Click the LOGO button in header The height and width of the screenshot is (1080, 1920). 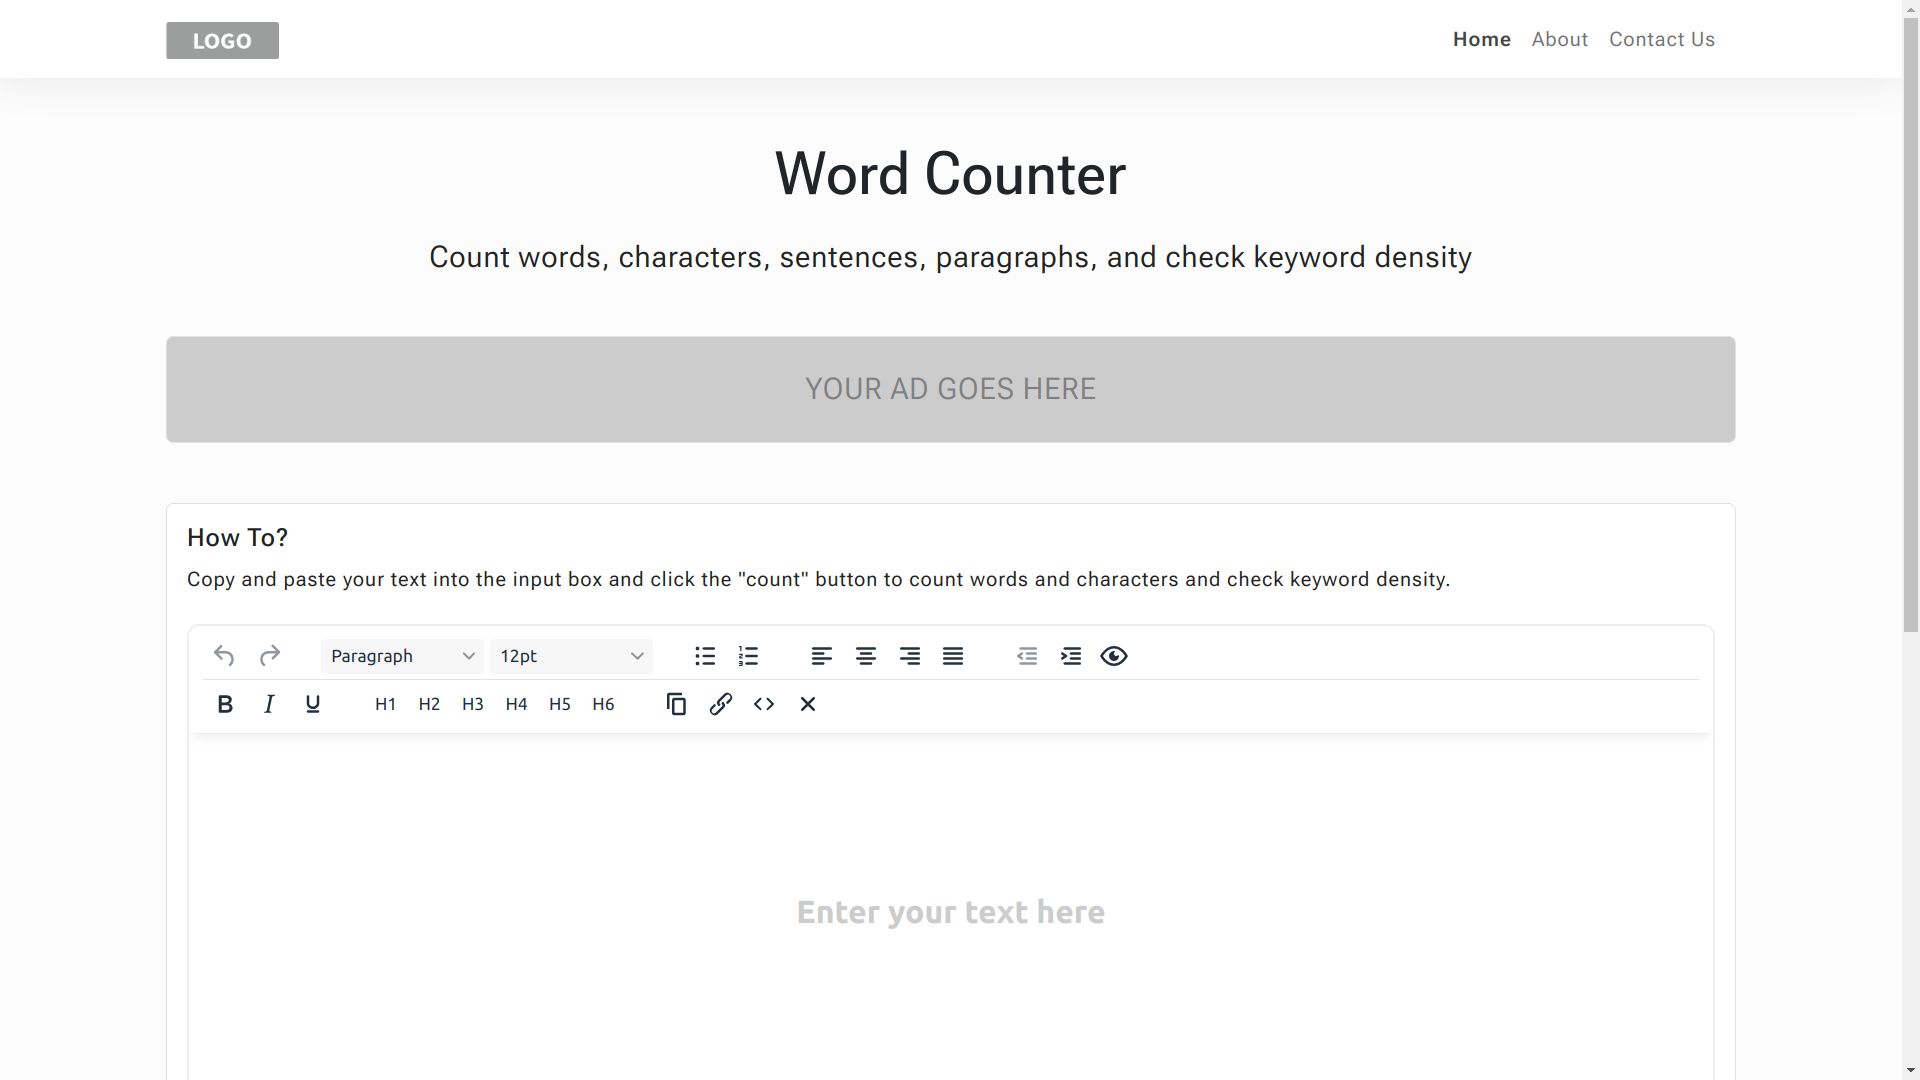point(222,41)
